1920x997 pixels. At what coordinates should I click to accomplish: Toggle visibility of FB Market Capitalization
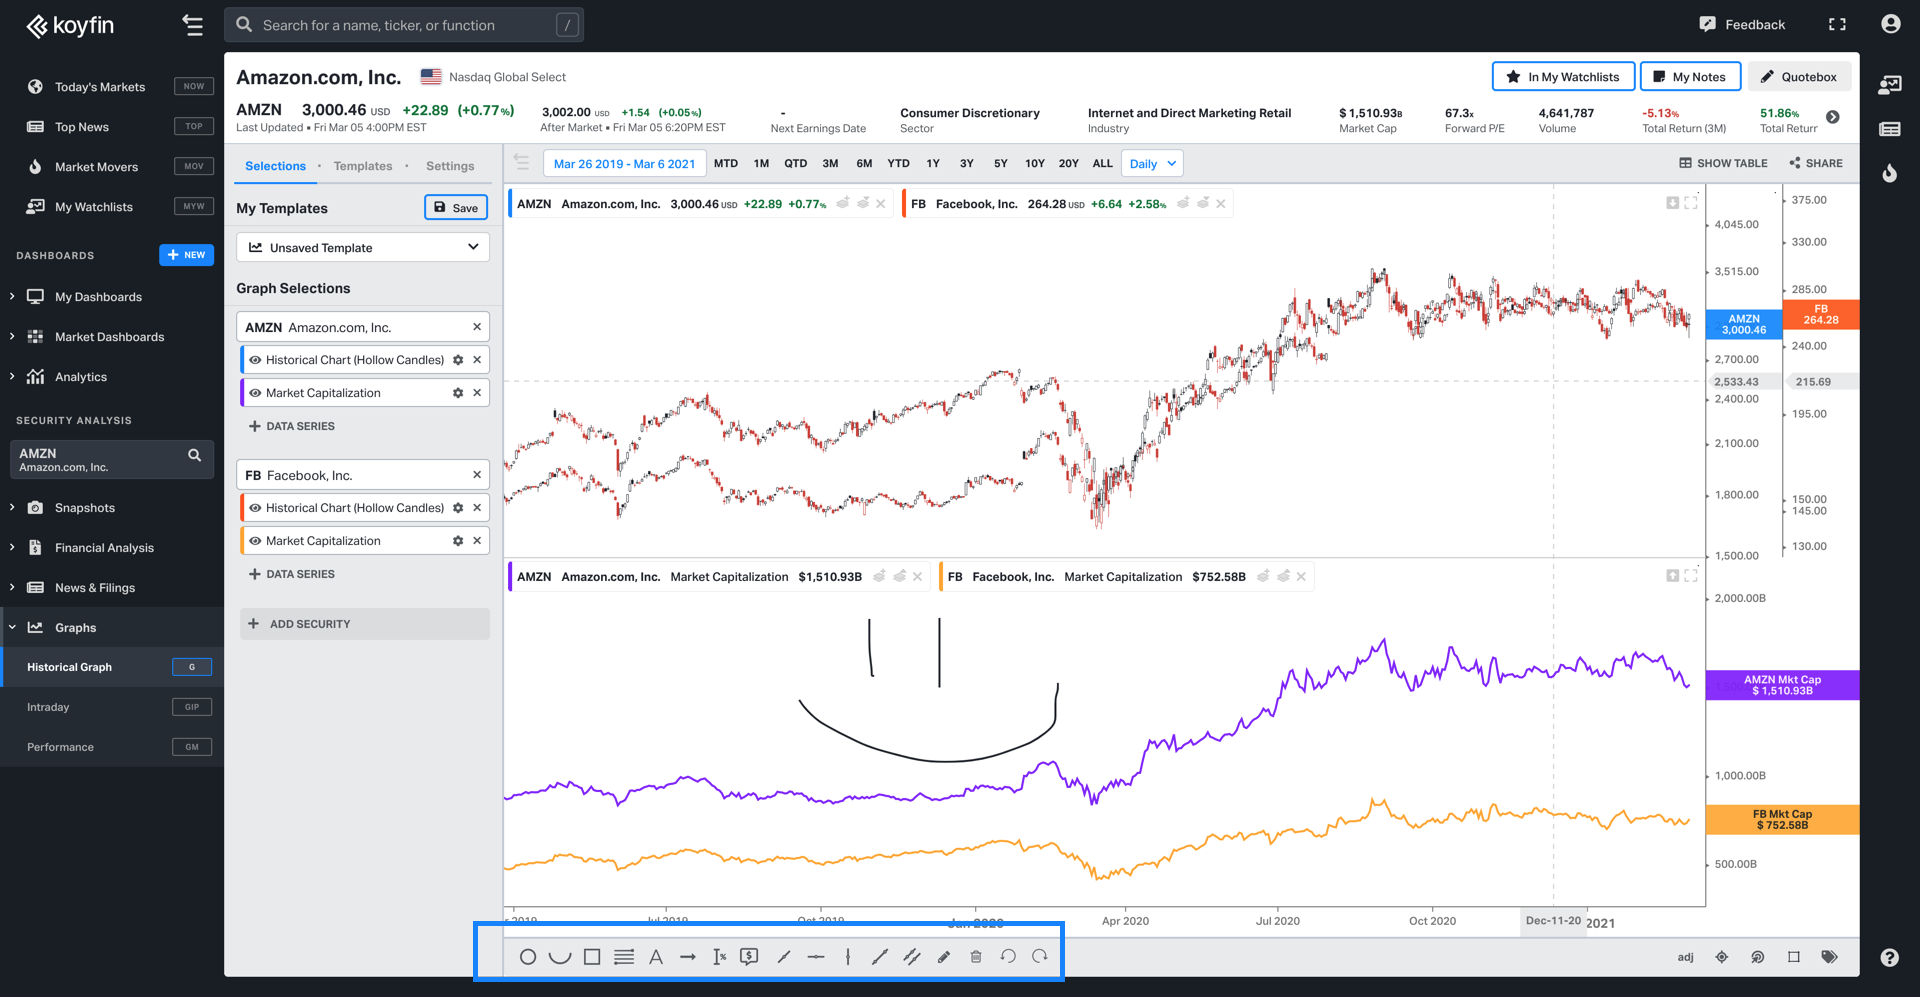255,541
